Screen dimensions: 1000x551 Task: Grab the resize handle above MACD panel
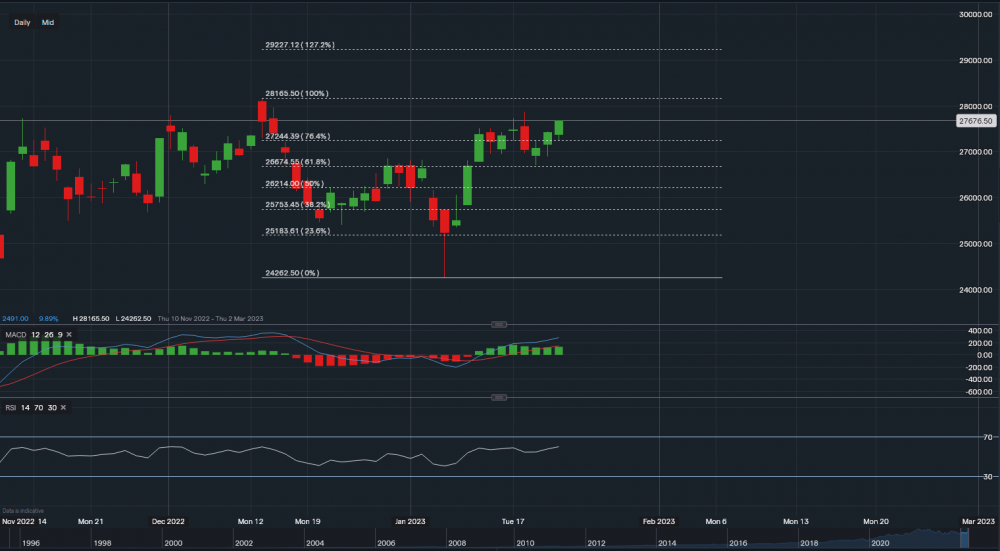(500, 324)
